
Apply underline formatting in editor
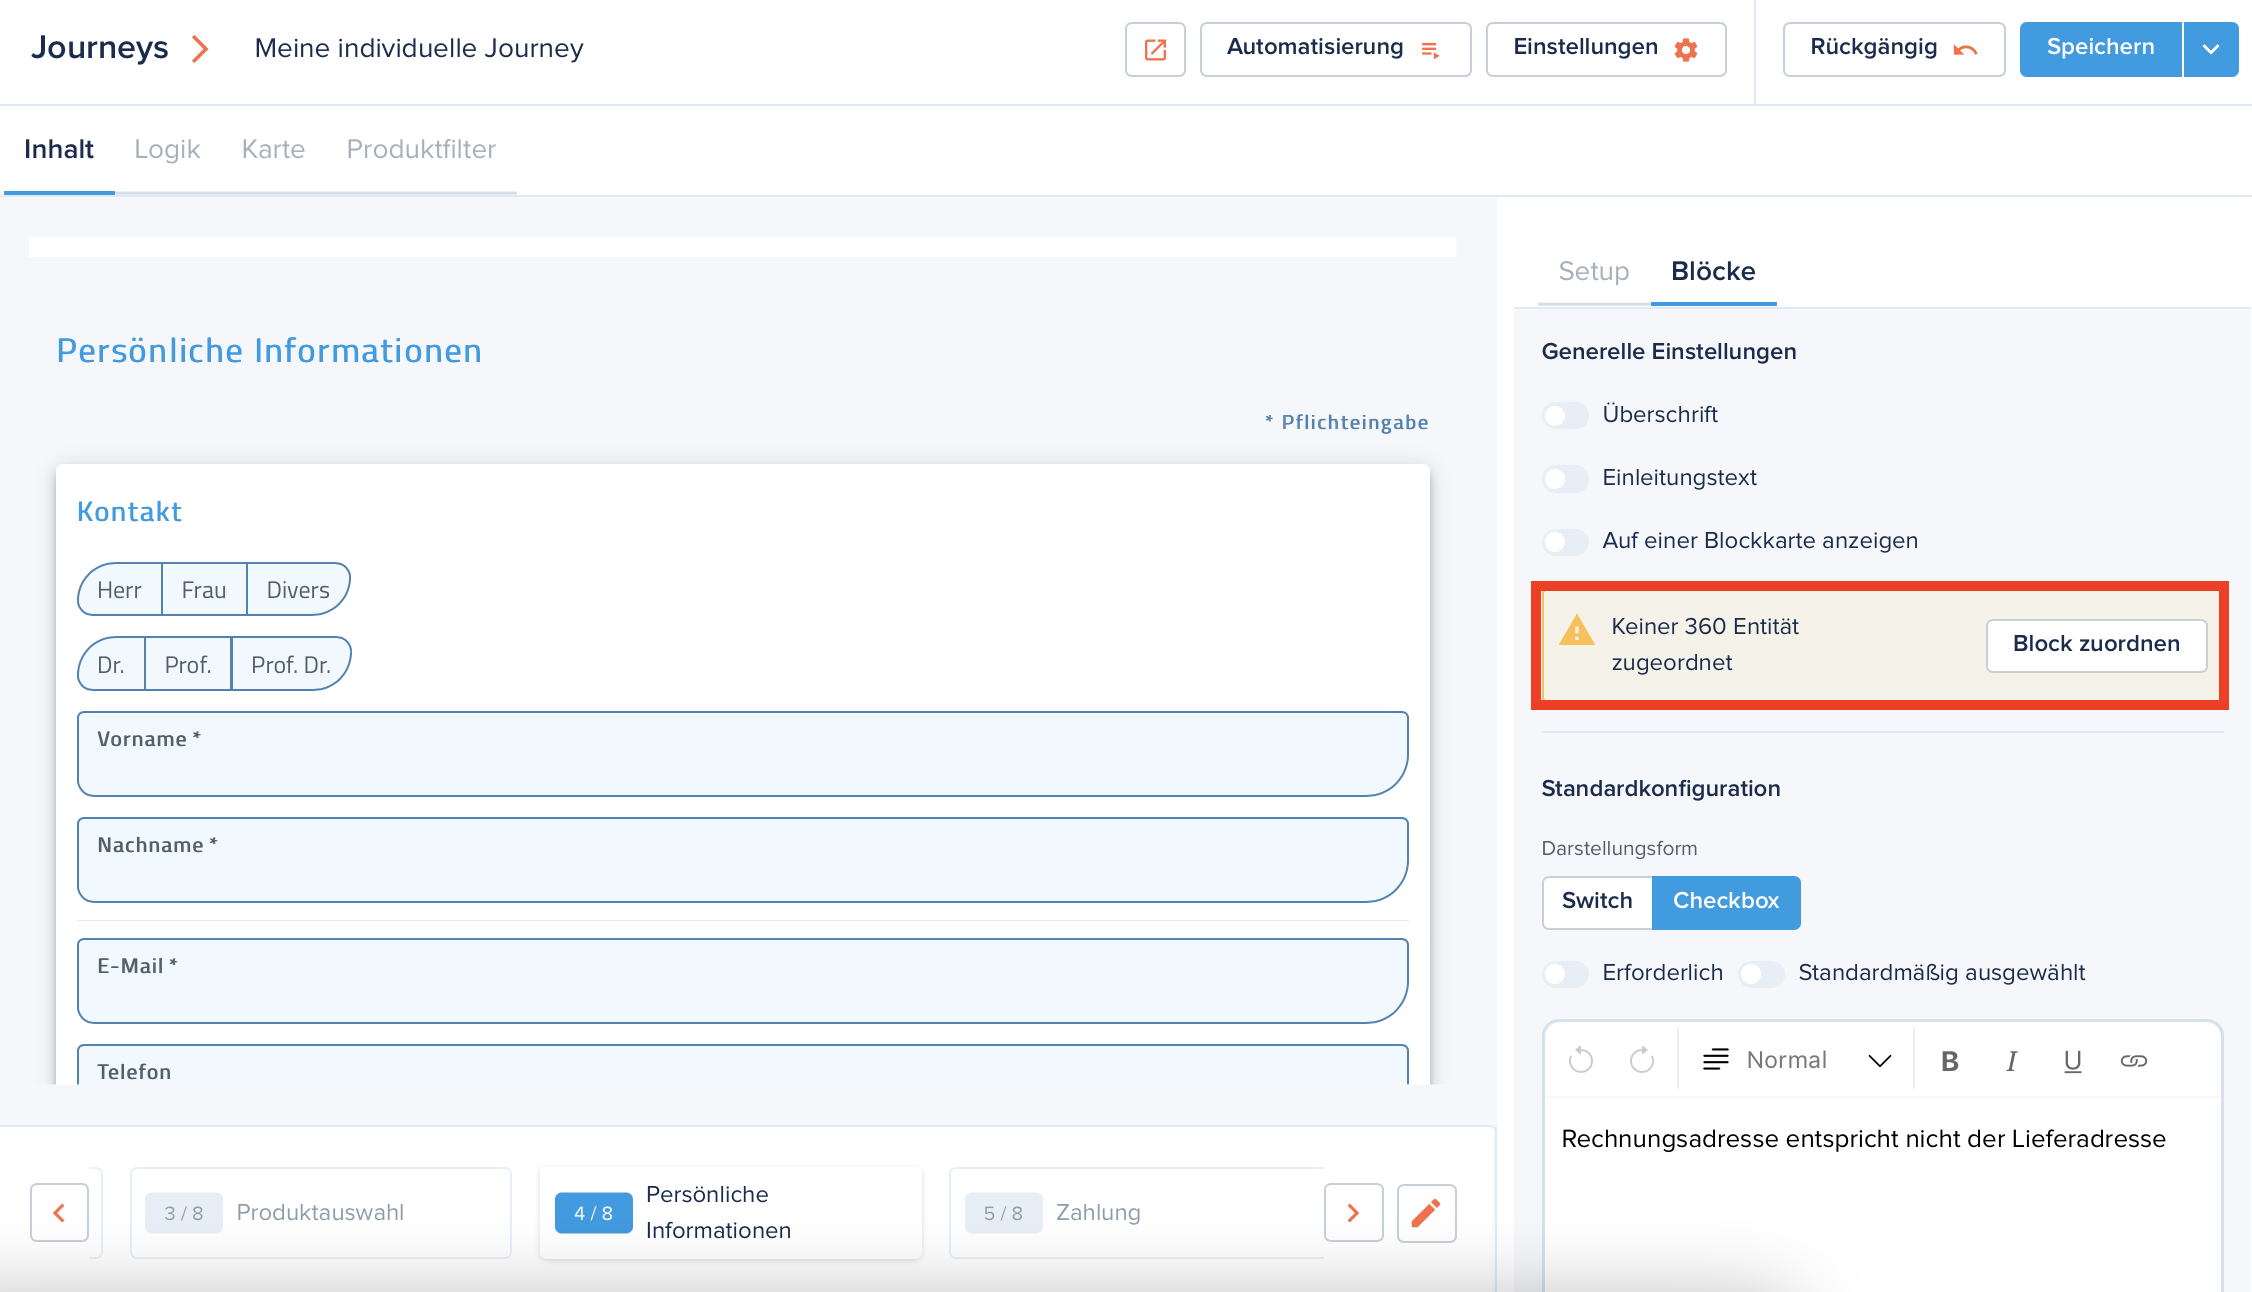[2073, 1061]
